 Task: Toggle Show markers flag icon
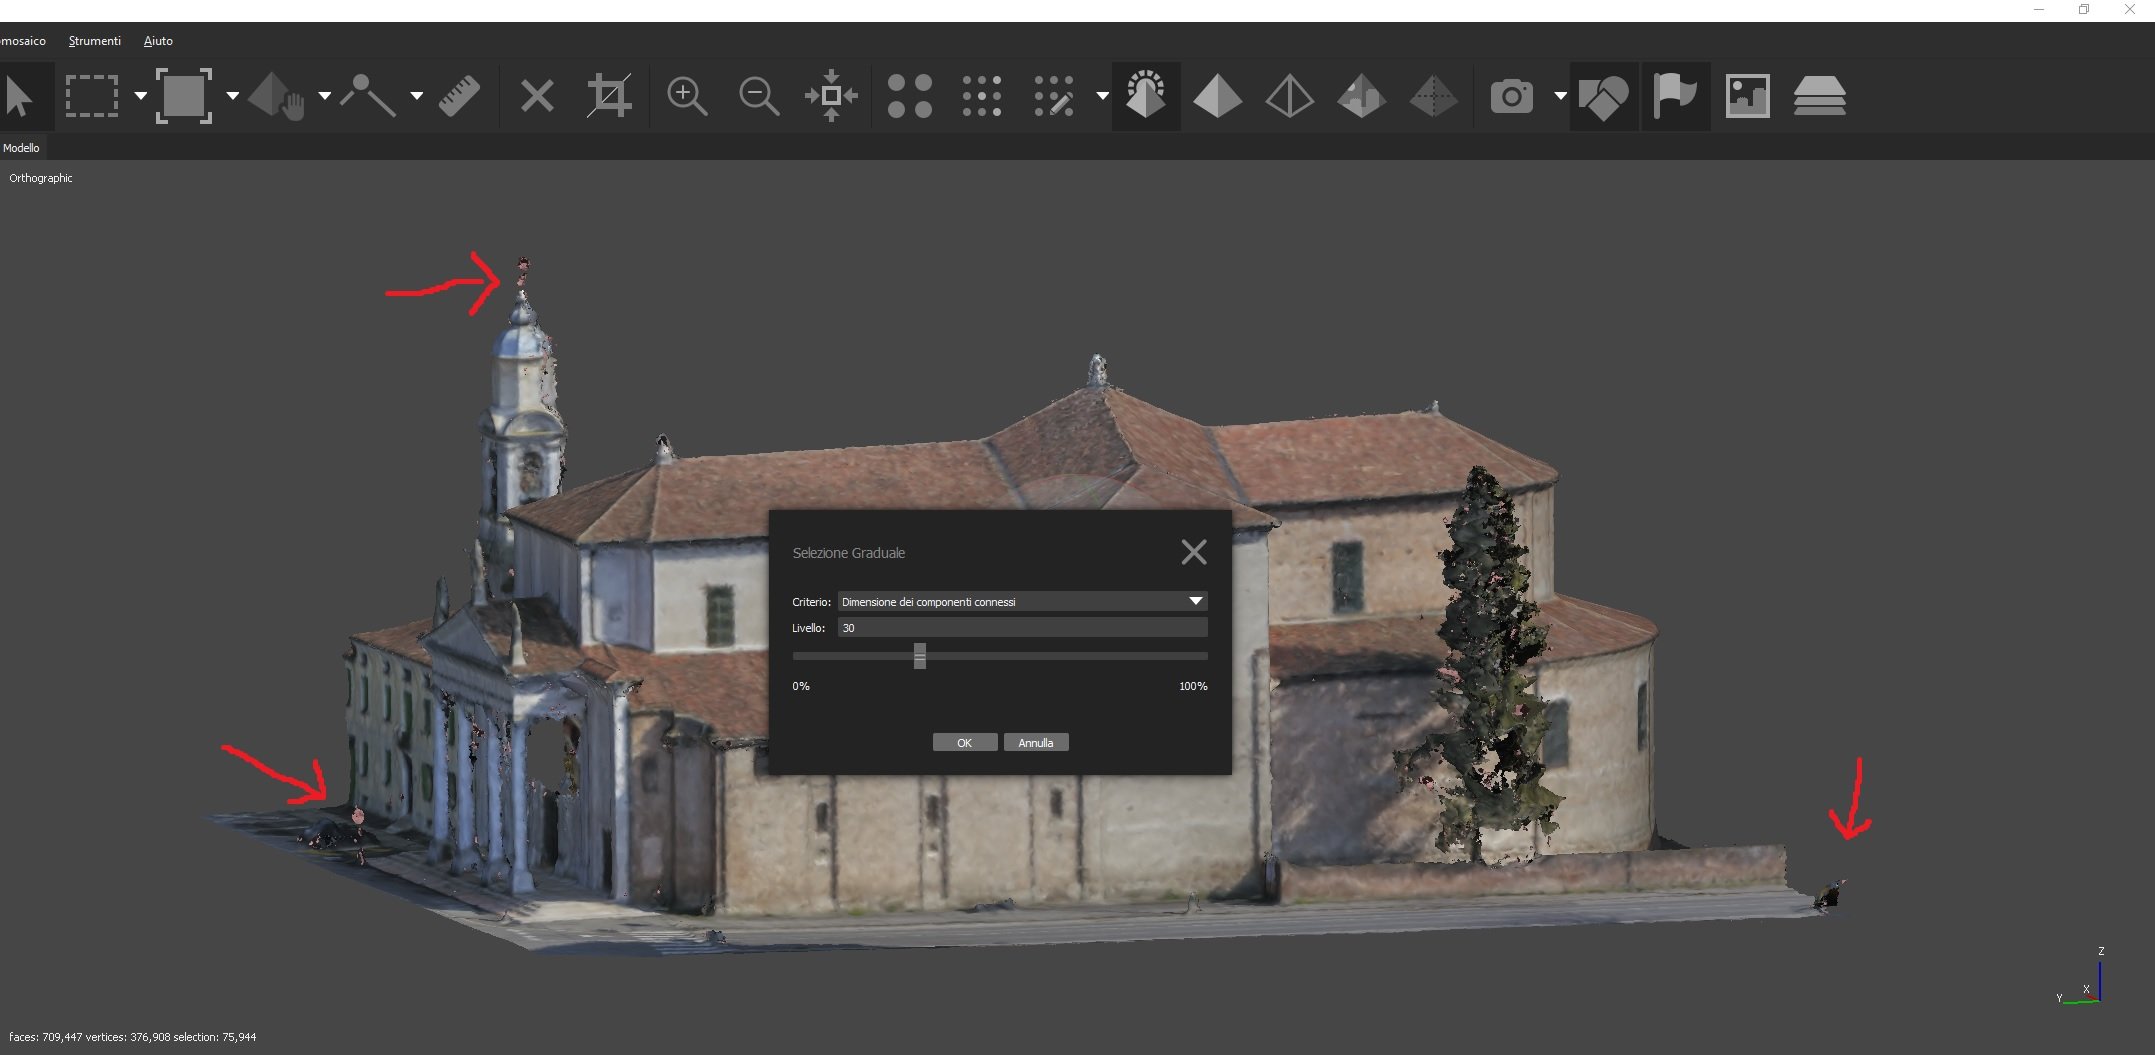1676,96
